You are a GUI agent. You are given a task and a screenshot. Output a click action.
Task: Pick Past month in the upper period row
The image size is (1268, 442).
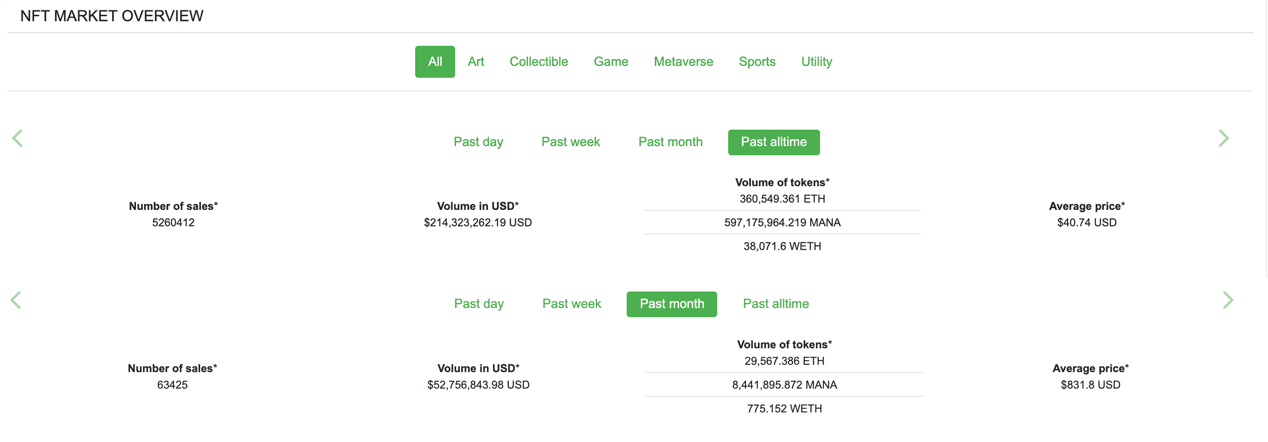(670, 142)
